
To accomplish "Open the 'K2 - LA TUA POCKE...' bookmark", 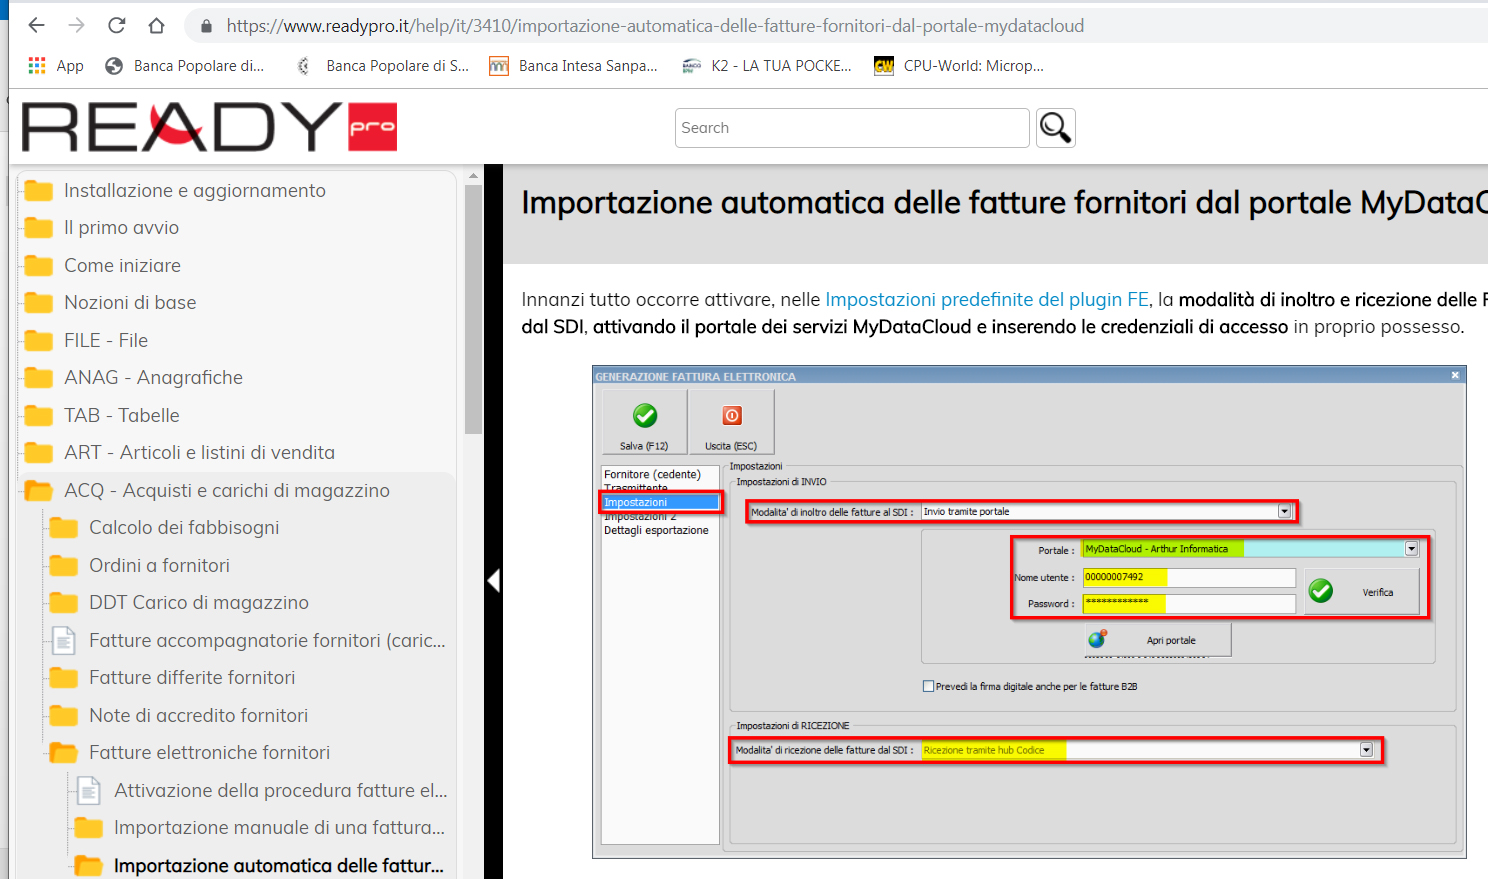I will tap(767, 66).
